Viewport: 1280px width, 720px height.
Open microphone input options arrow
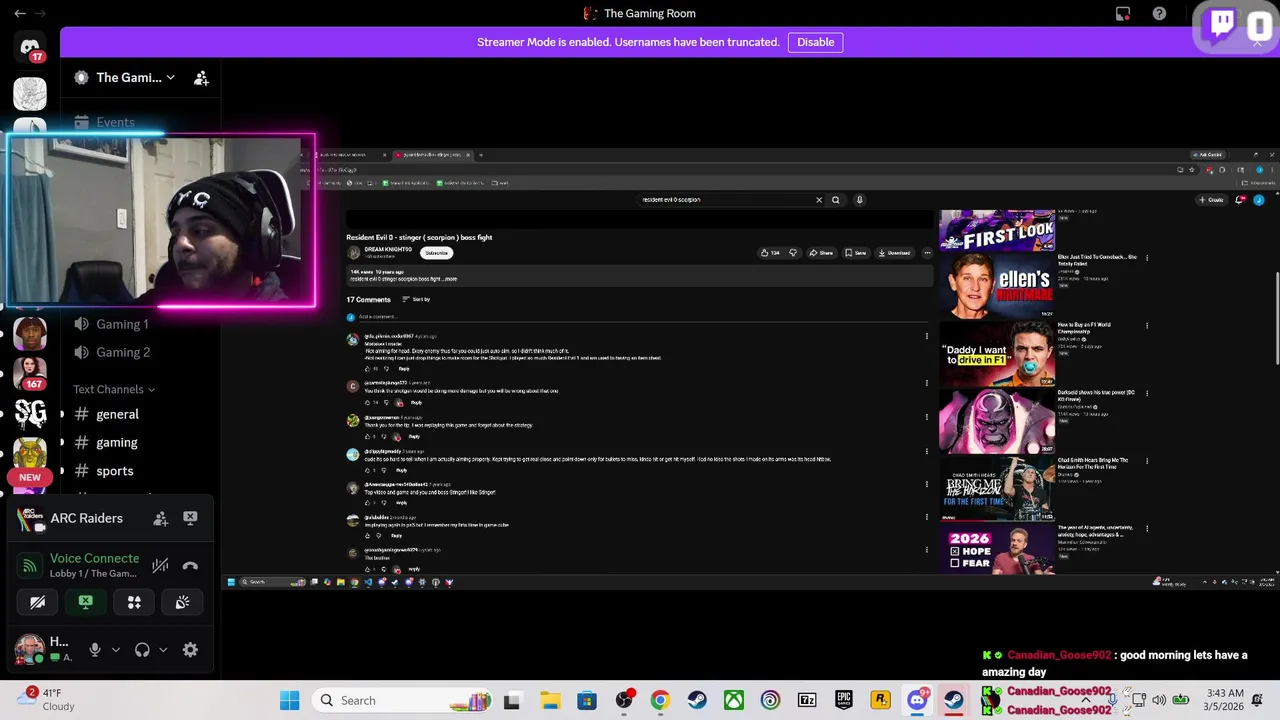tap(115, 650)
